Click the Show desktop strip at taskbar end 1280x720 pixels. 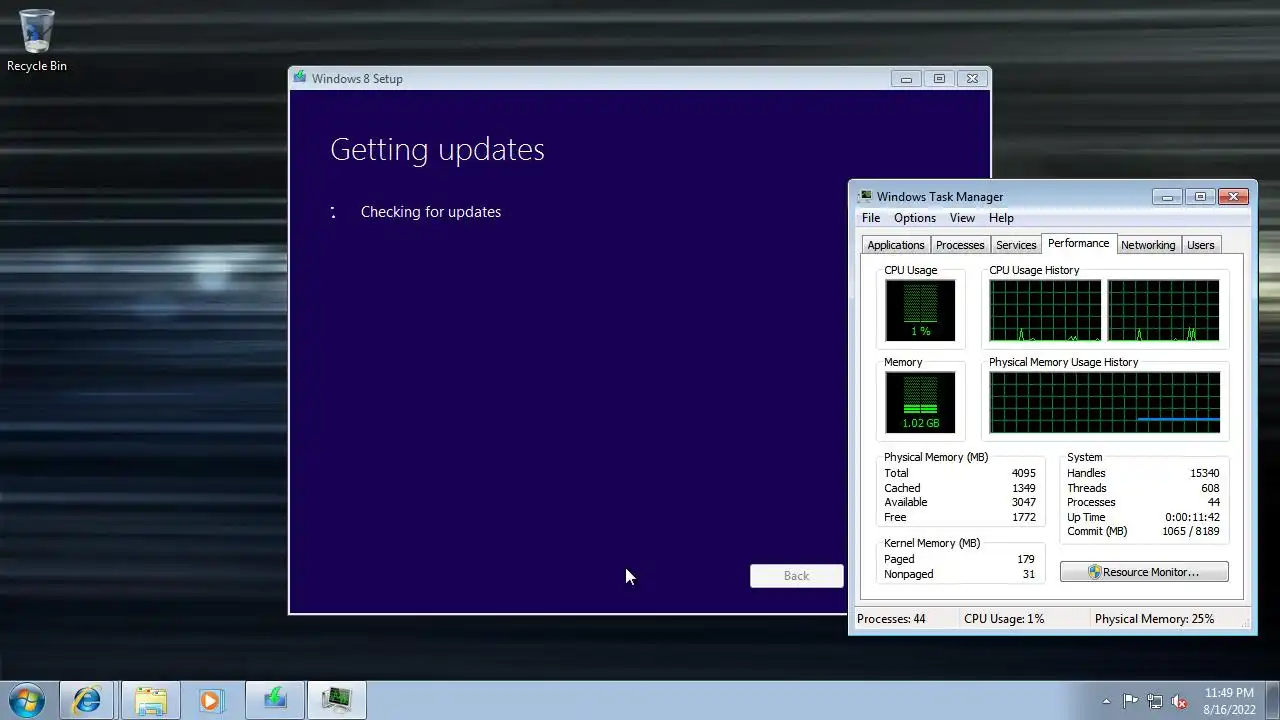(x=1272, y=701)
